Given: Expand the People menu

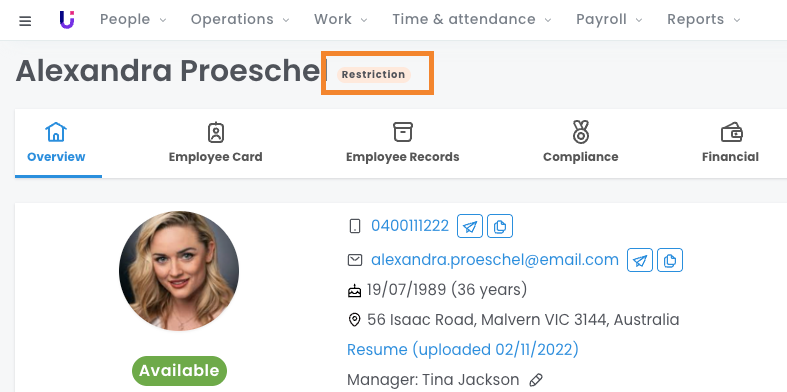Looking at the screenshot, I should tap(133, 20).
